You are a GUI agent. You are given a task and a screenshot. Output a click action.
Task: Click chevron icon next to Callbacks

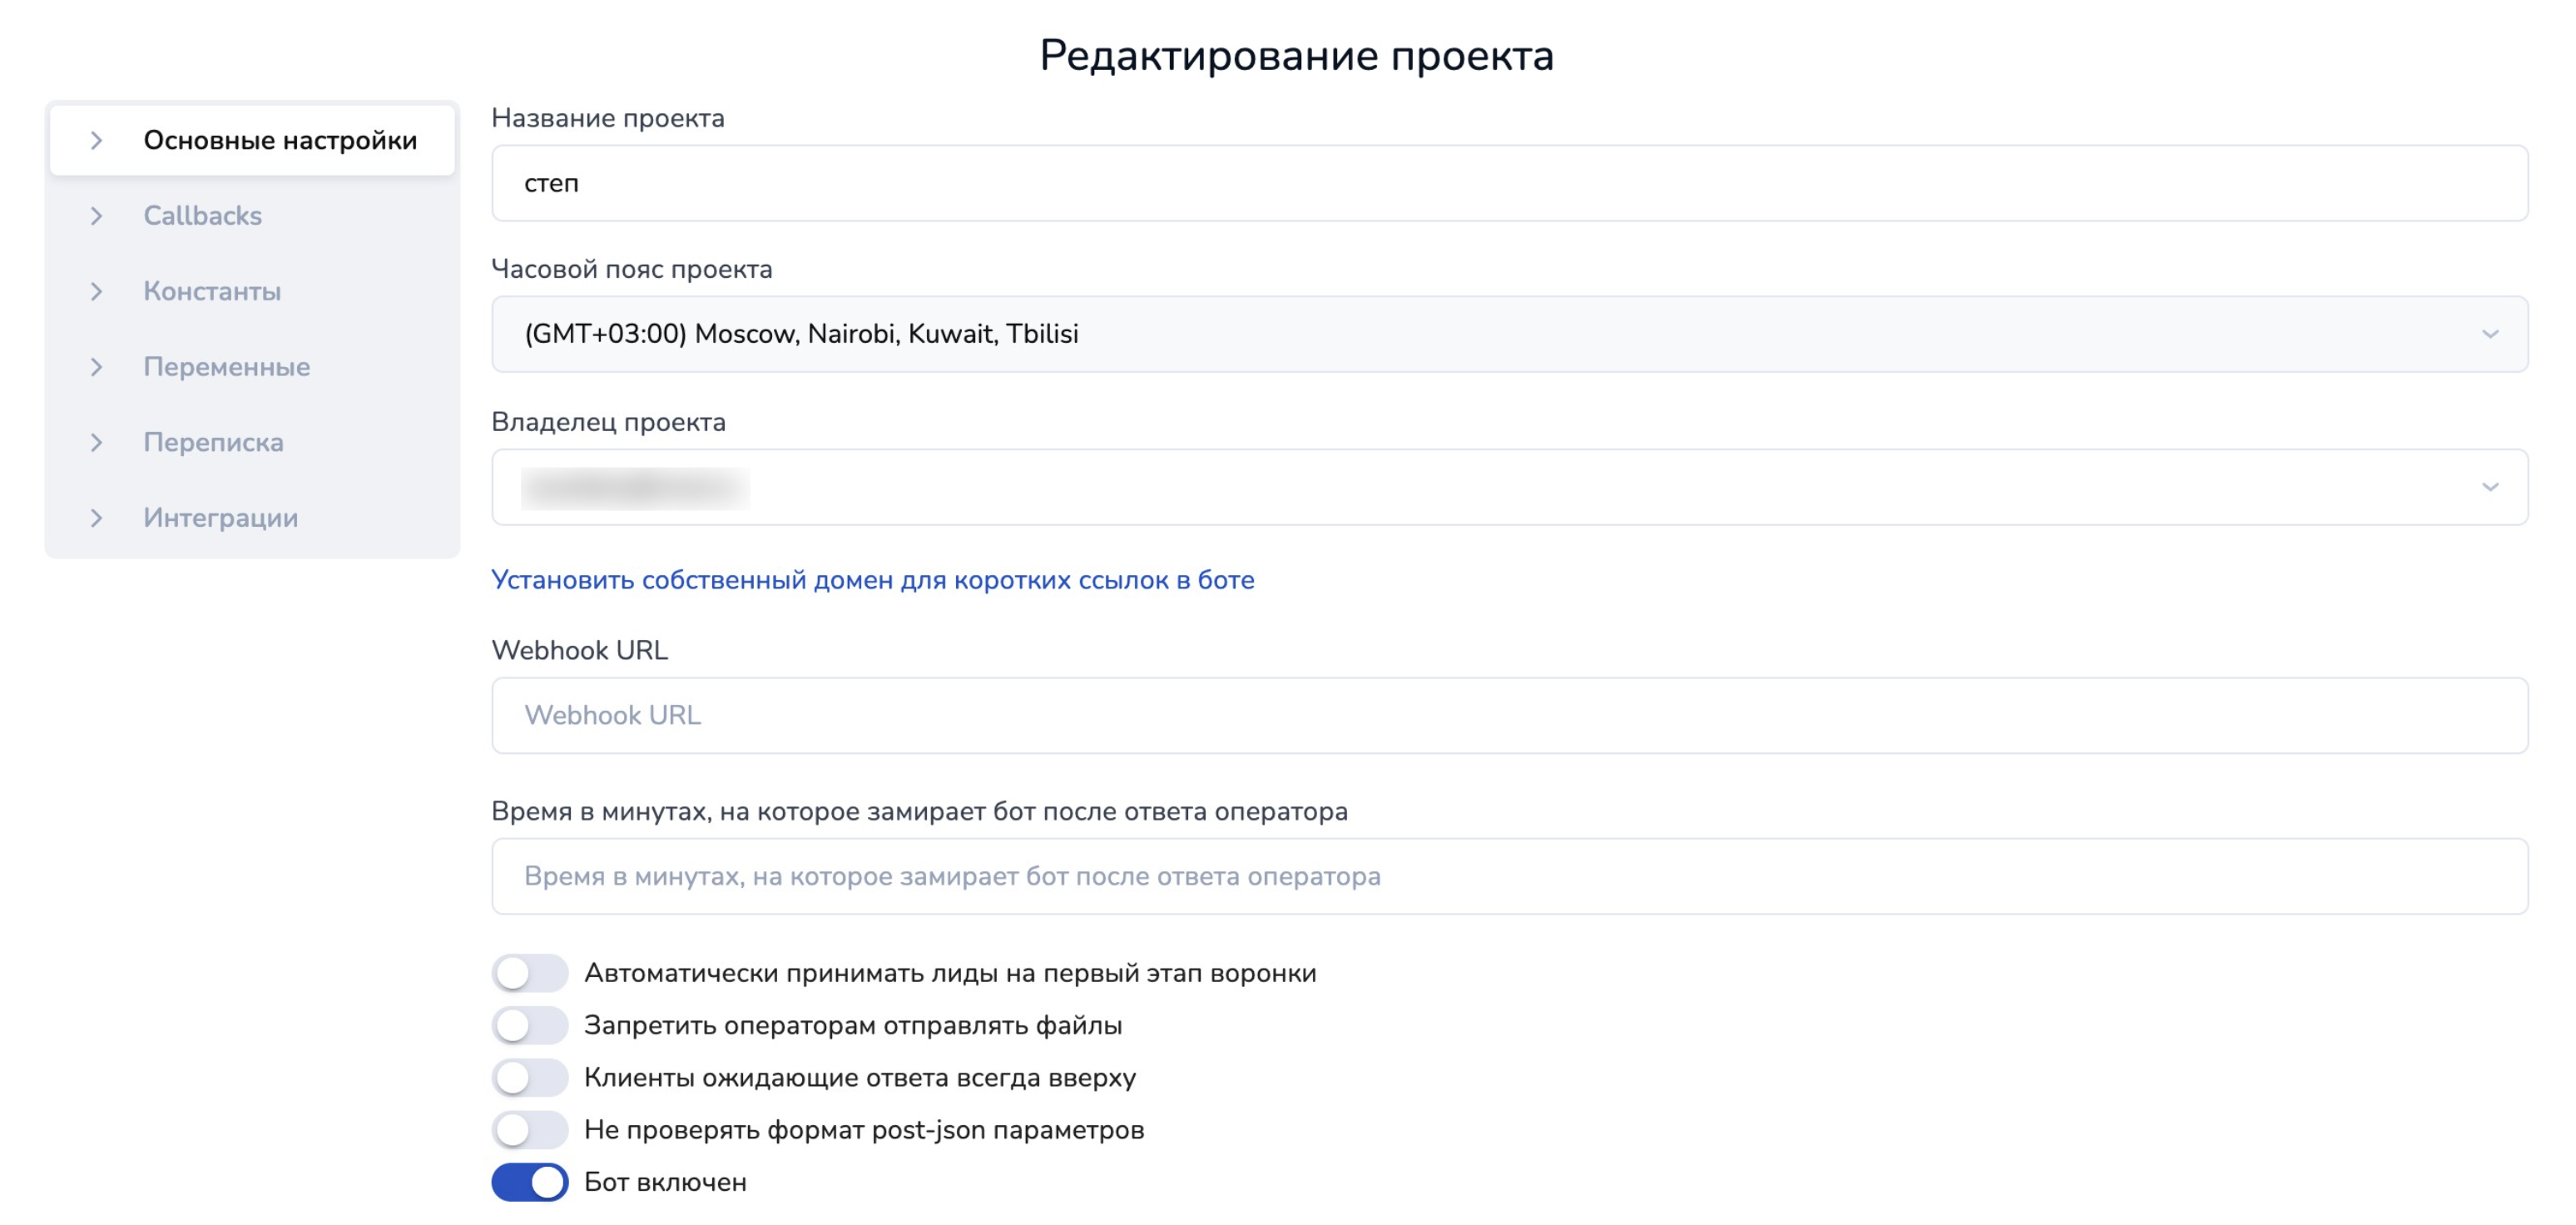click(x=96, y=216)
